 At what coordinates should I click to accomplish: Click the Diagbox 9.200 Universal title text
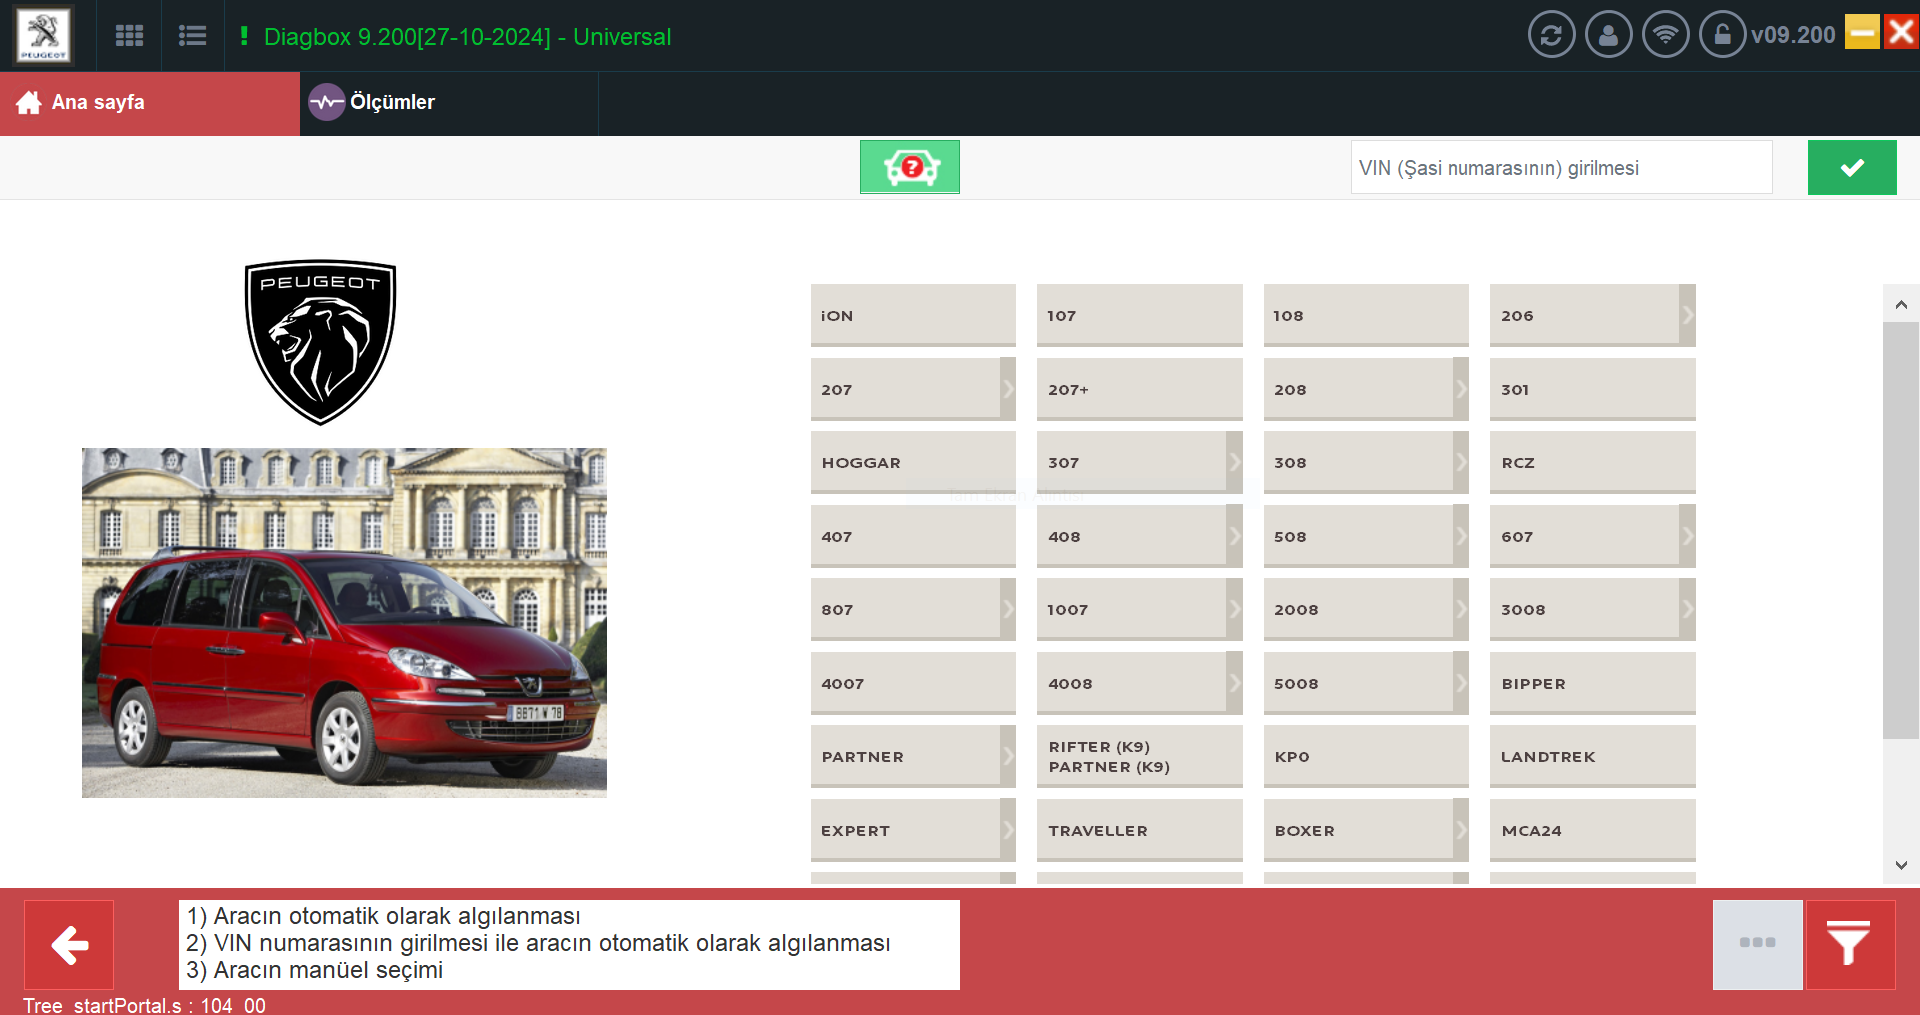tap(467, 37)
